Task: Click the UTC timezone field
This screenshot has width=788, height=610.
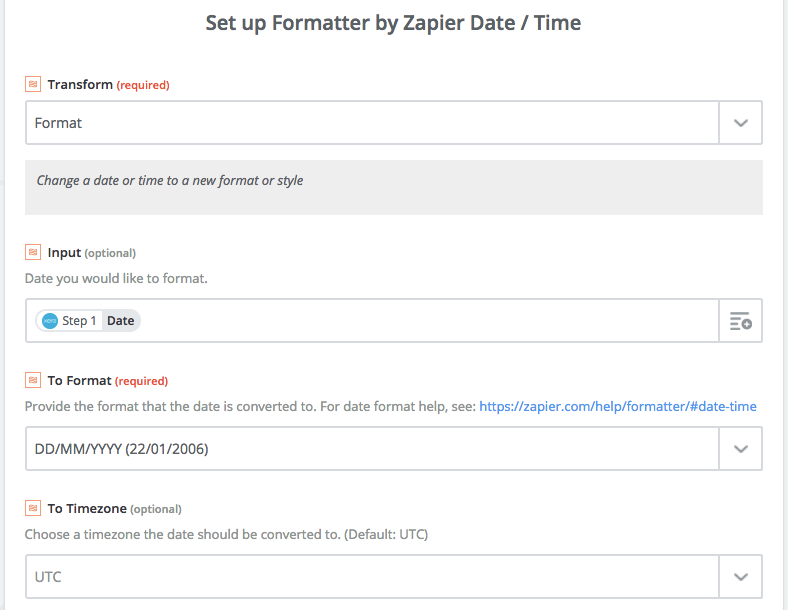Action: (372, 577)
